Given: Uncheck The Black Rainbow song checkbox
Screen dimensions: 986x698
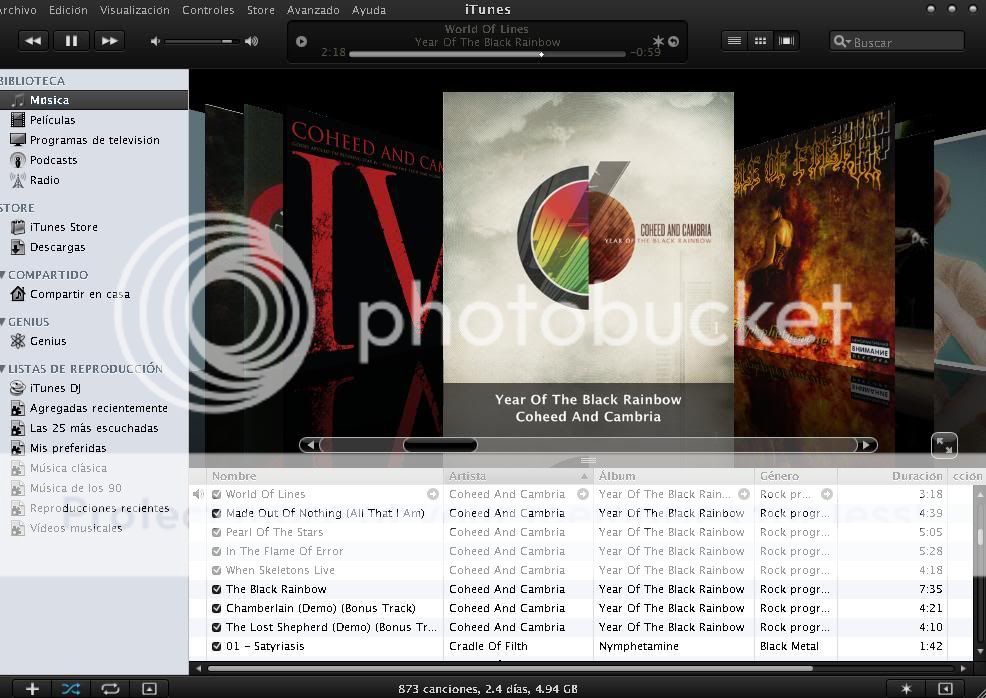Looking at the screenshot, I should point(216,590).
